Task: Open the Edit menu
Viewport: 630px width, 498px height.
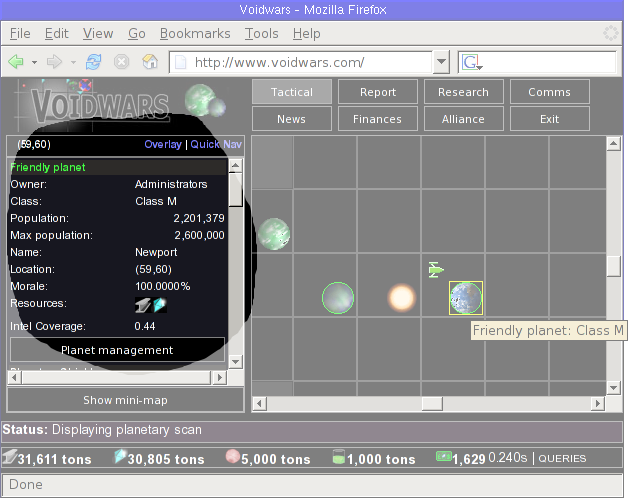Action: click(57, 33)
